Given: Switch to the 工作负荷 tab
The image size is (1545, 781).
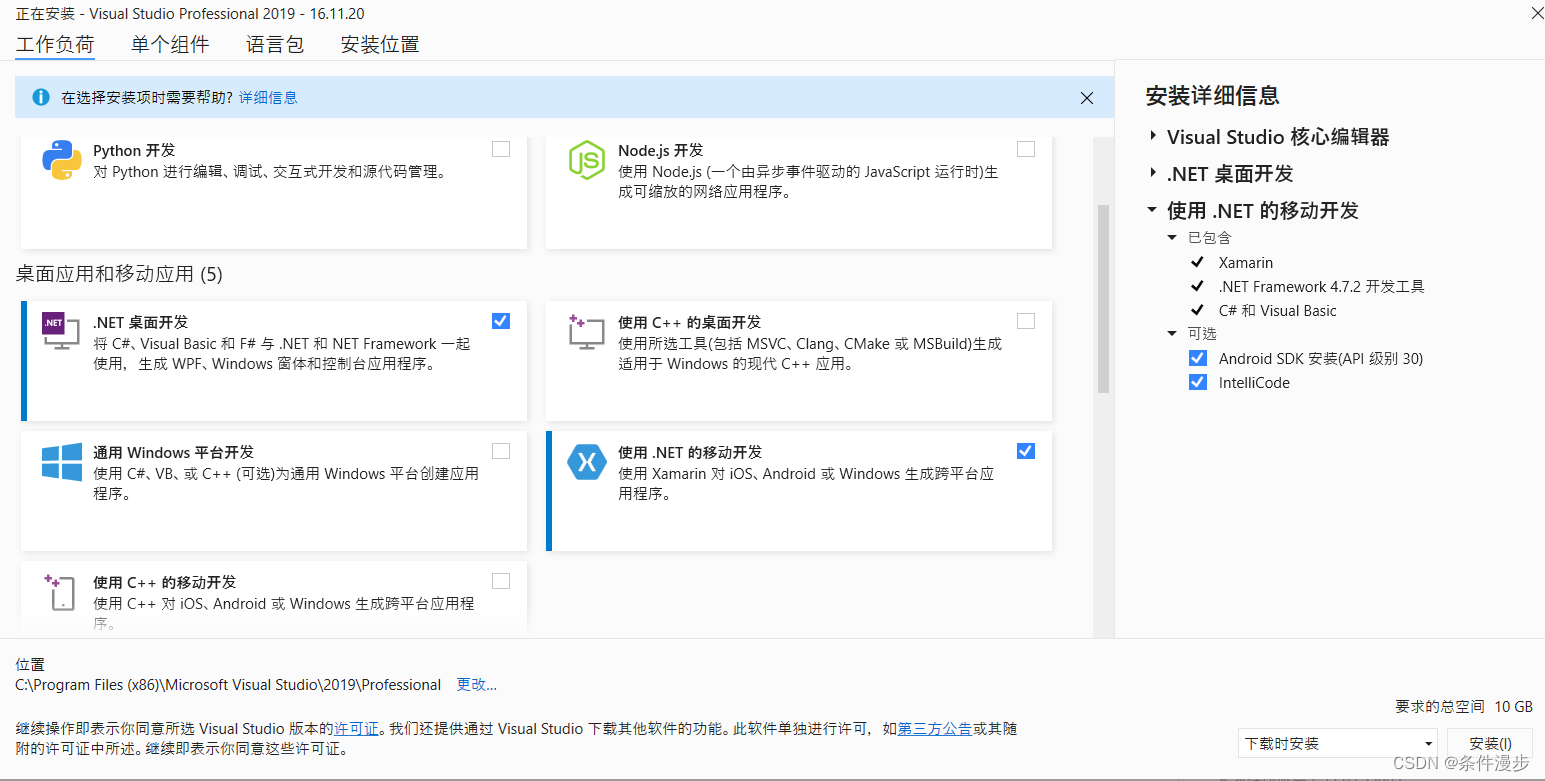Looking at the screenshot, I should 55,44.
